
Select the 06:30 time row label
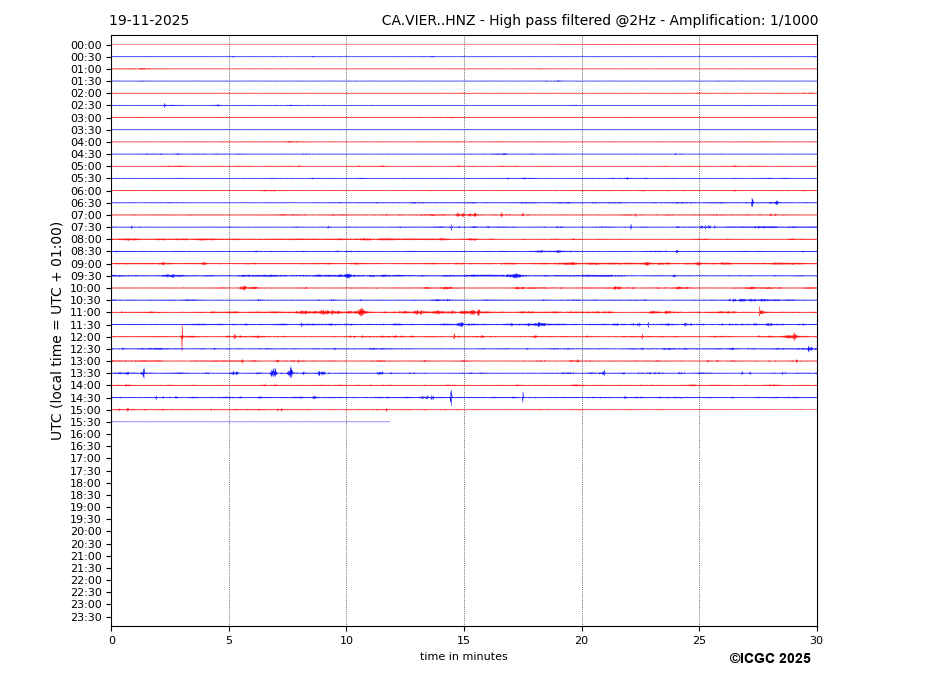click(x=86, y=203)
